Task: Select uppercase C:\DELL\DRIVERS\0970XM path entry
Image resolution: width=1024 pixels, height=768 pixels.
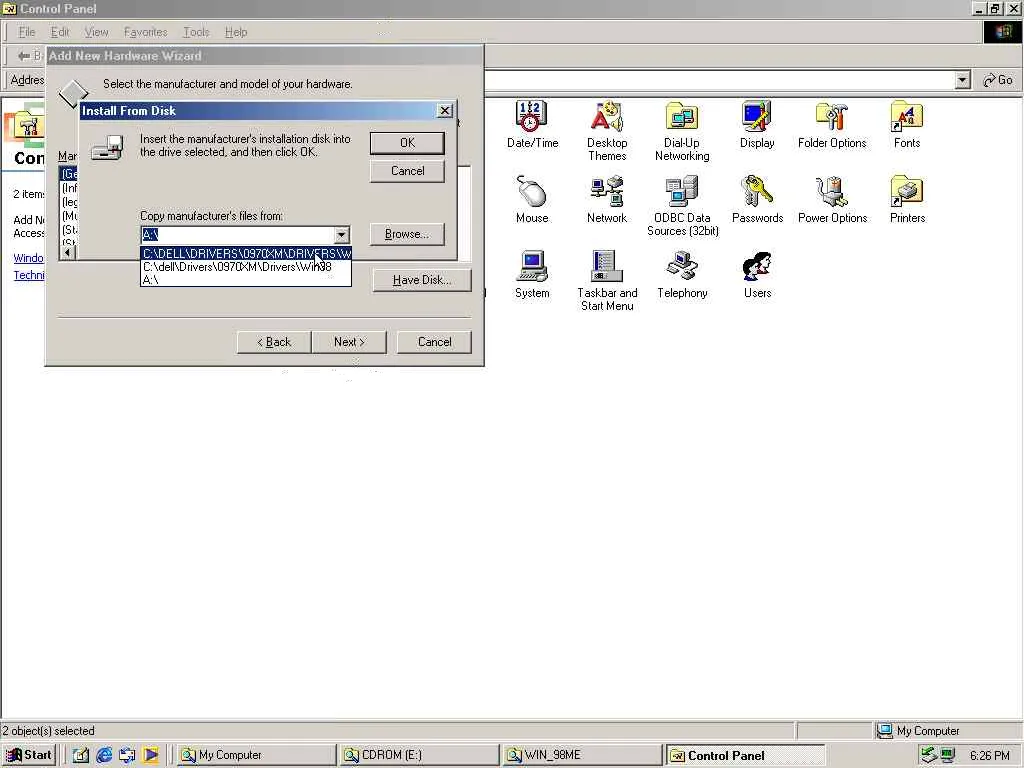Action: coord(246,253)
